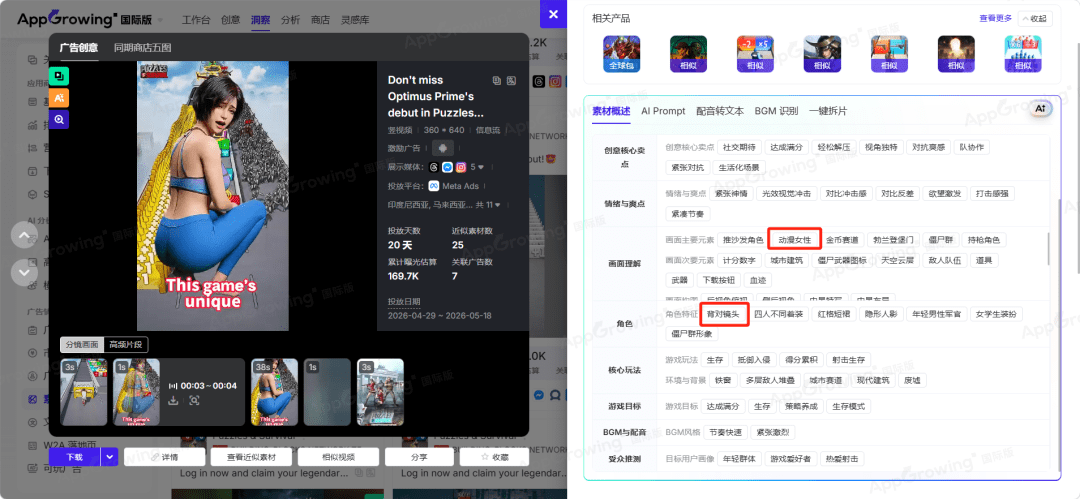
Task: Click the 下载 button
Action: 74,456
